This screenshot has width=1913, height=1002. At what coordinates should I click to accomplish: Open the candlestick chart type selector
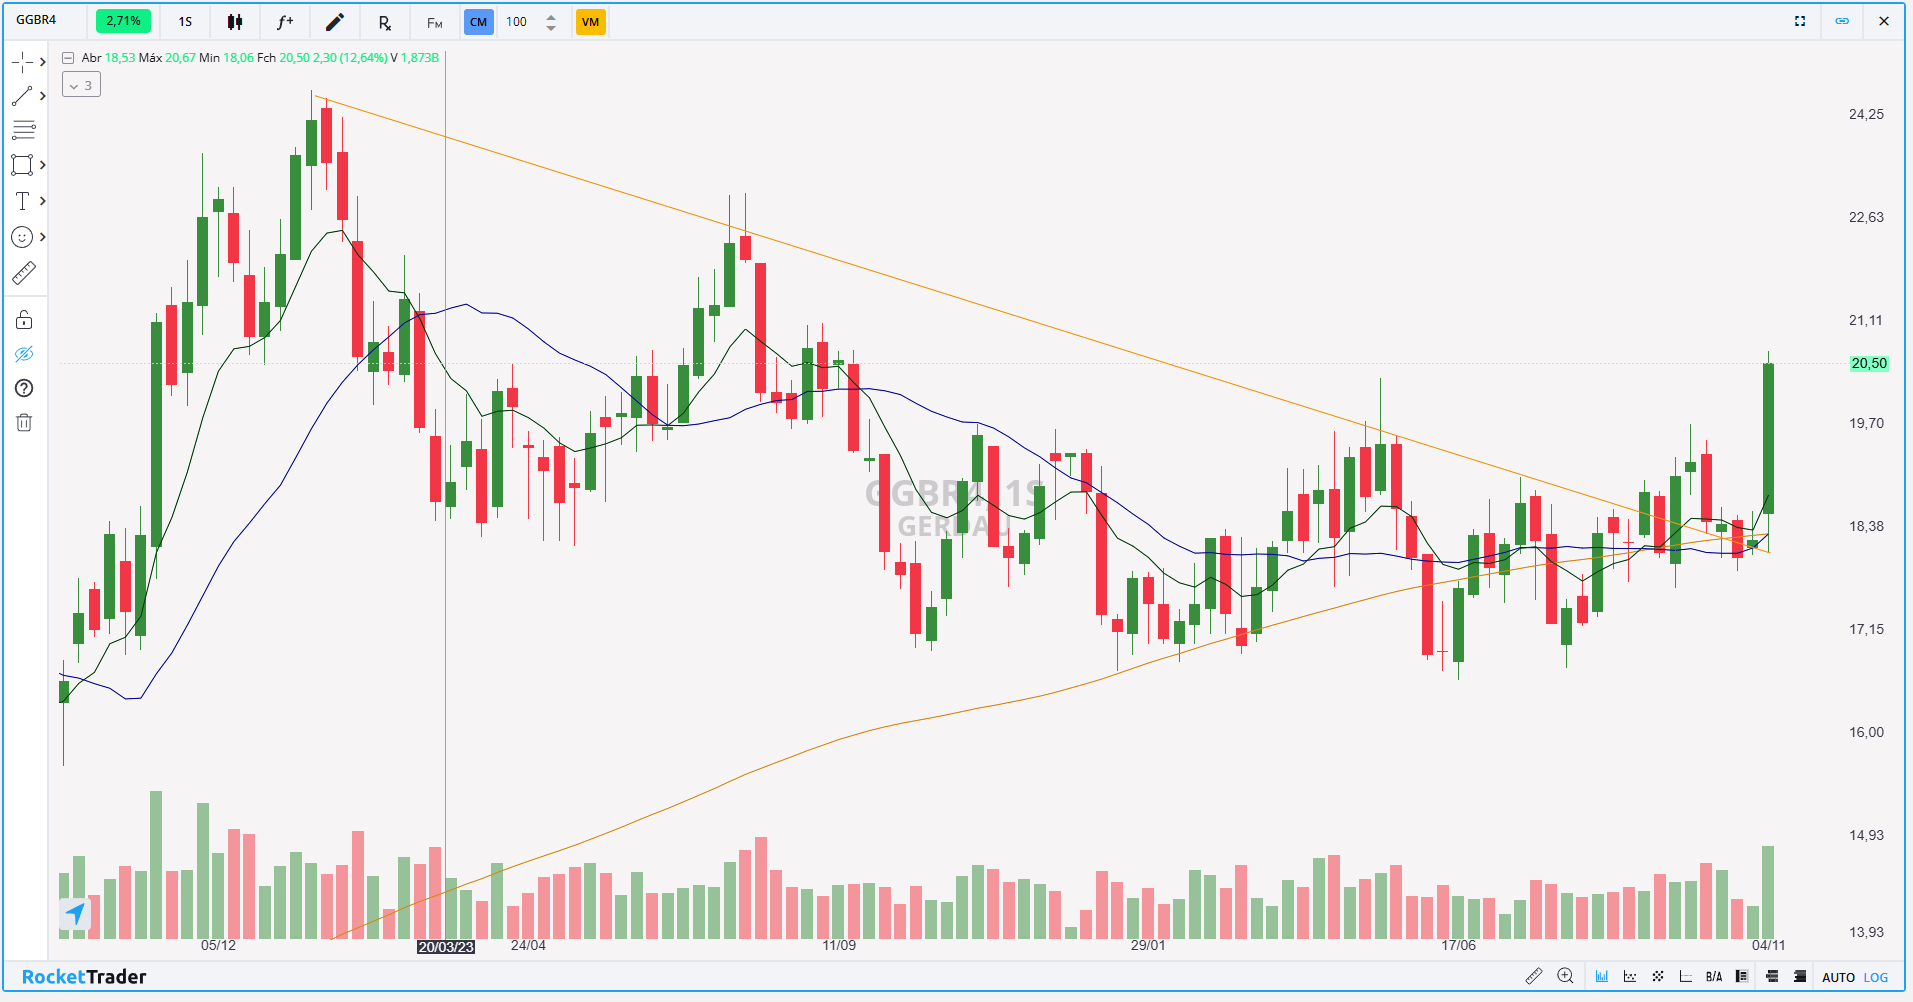tap(235, 22)
